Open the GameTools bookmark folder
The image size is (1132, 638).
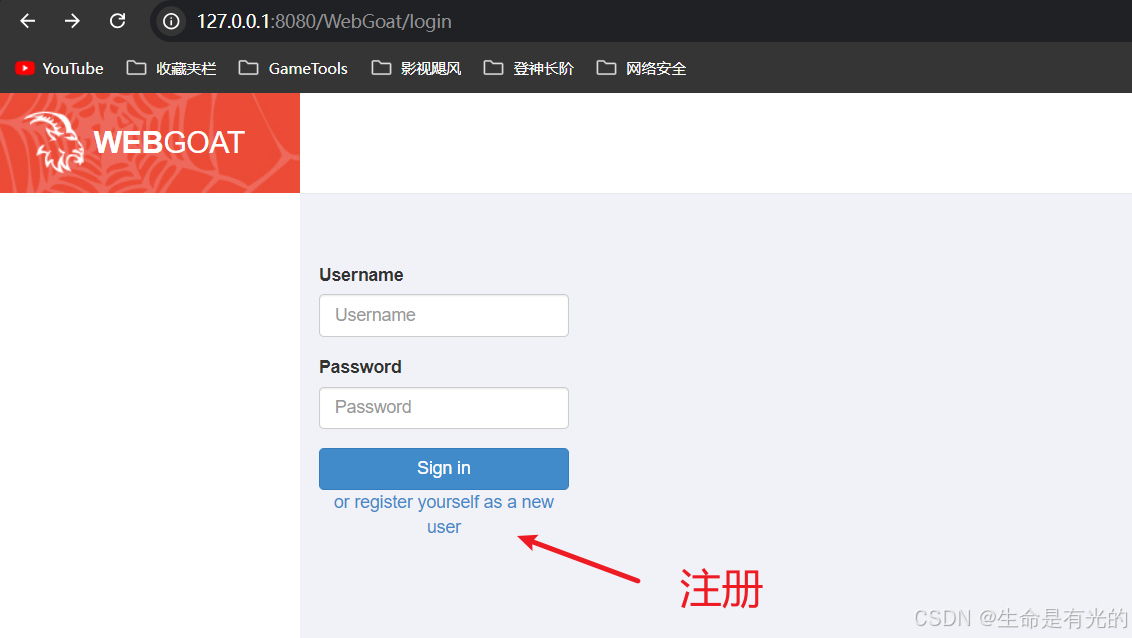click(293, 69)
